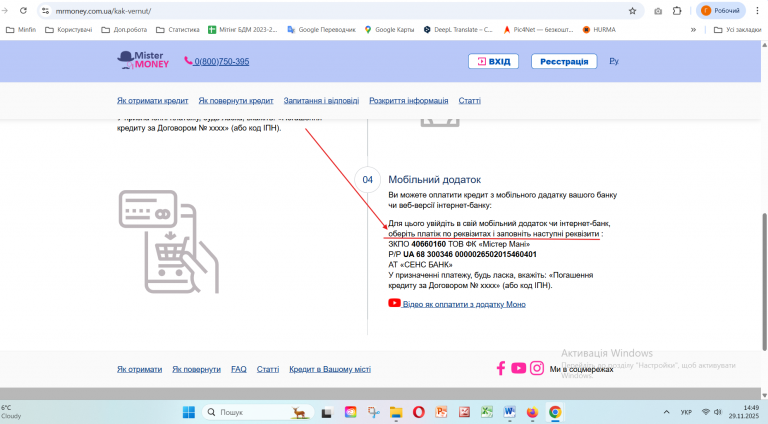Click the Mister Money logo

[x=143, y=60]
